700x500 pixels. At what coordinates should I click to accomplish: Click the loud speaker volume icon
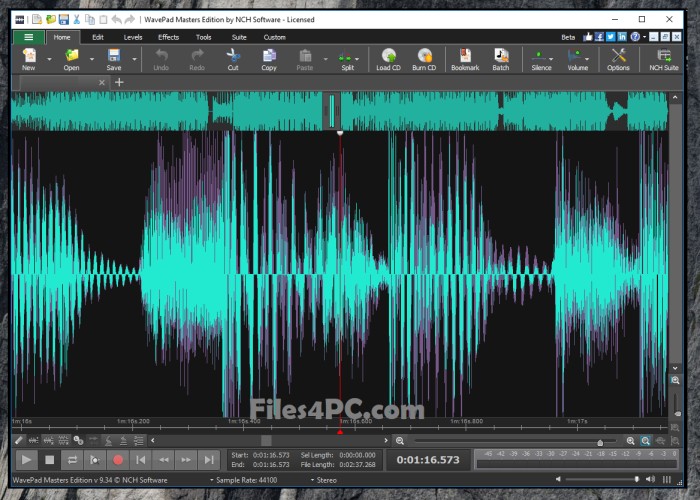(x=650, y=479)
